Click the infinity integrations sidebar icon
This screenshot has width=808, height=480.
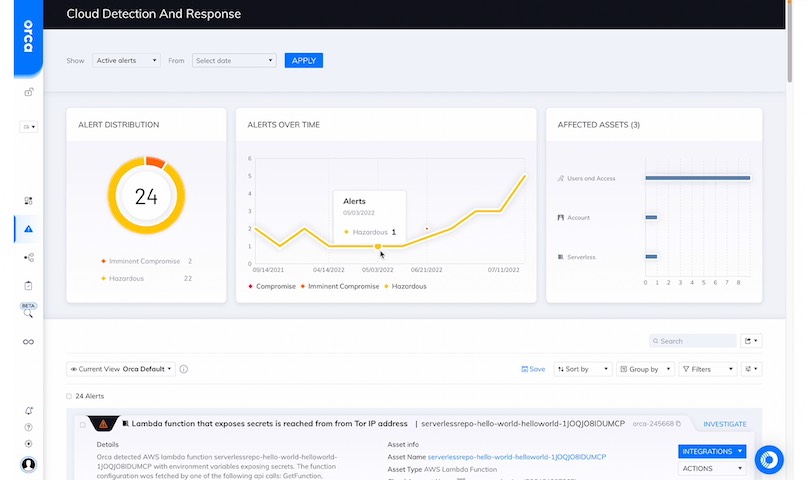(28, 342)
